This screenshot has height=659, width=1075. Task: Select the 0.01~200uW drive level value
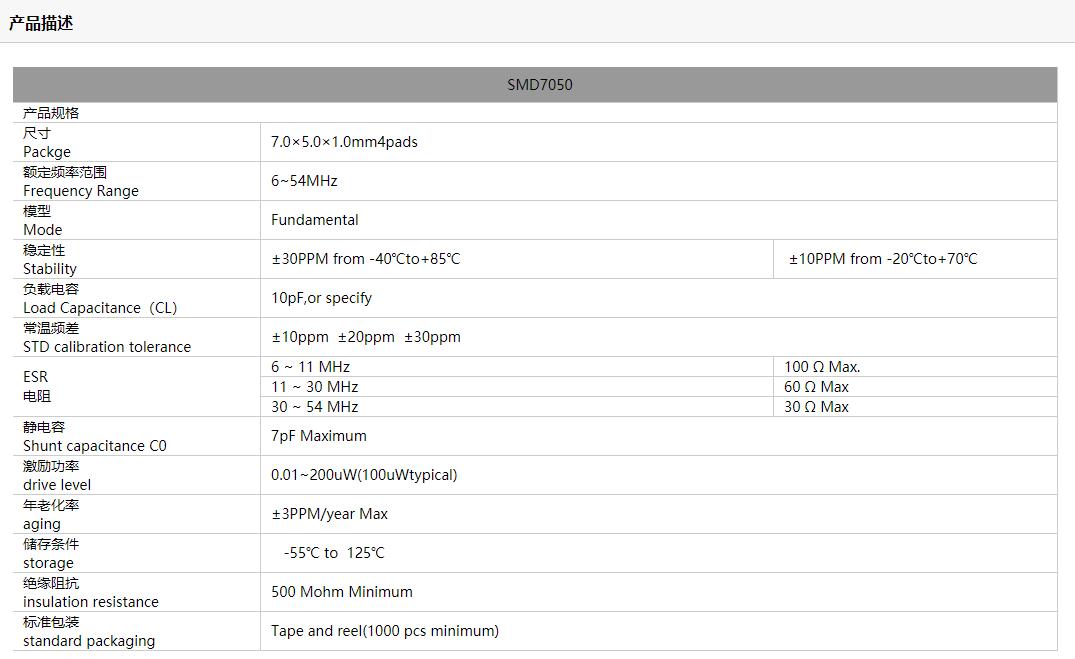pyautogui.click(x=364, y=475)
